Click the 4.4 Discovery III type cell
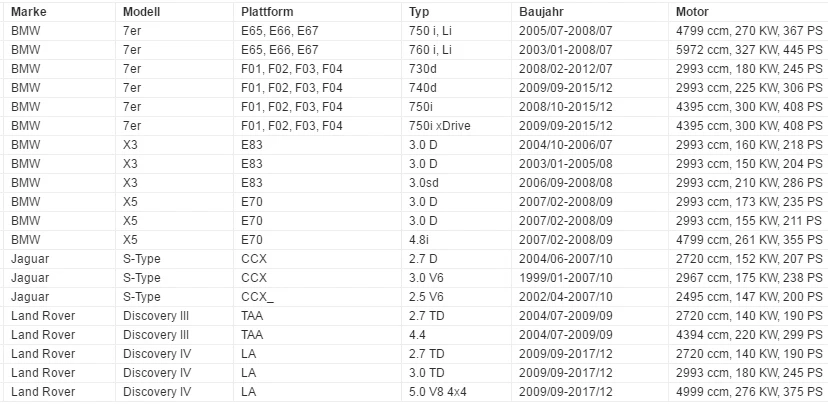Viewport: 828px width, 406px height. coord(456,335)
